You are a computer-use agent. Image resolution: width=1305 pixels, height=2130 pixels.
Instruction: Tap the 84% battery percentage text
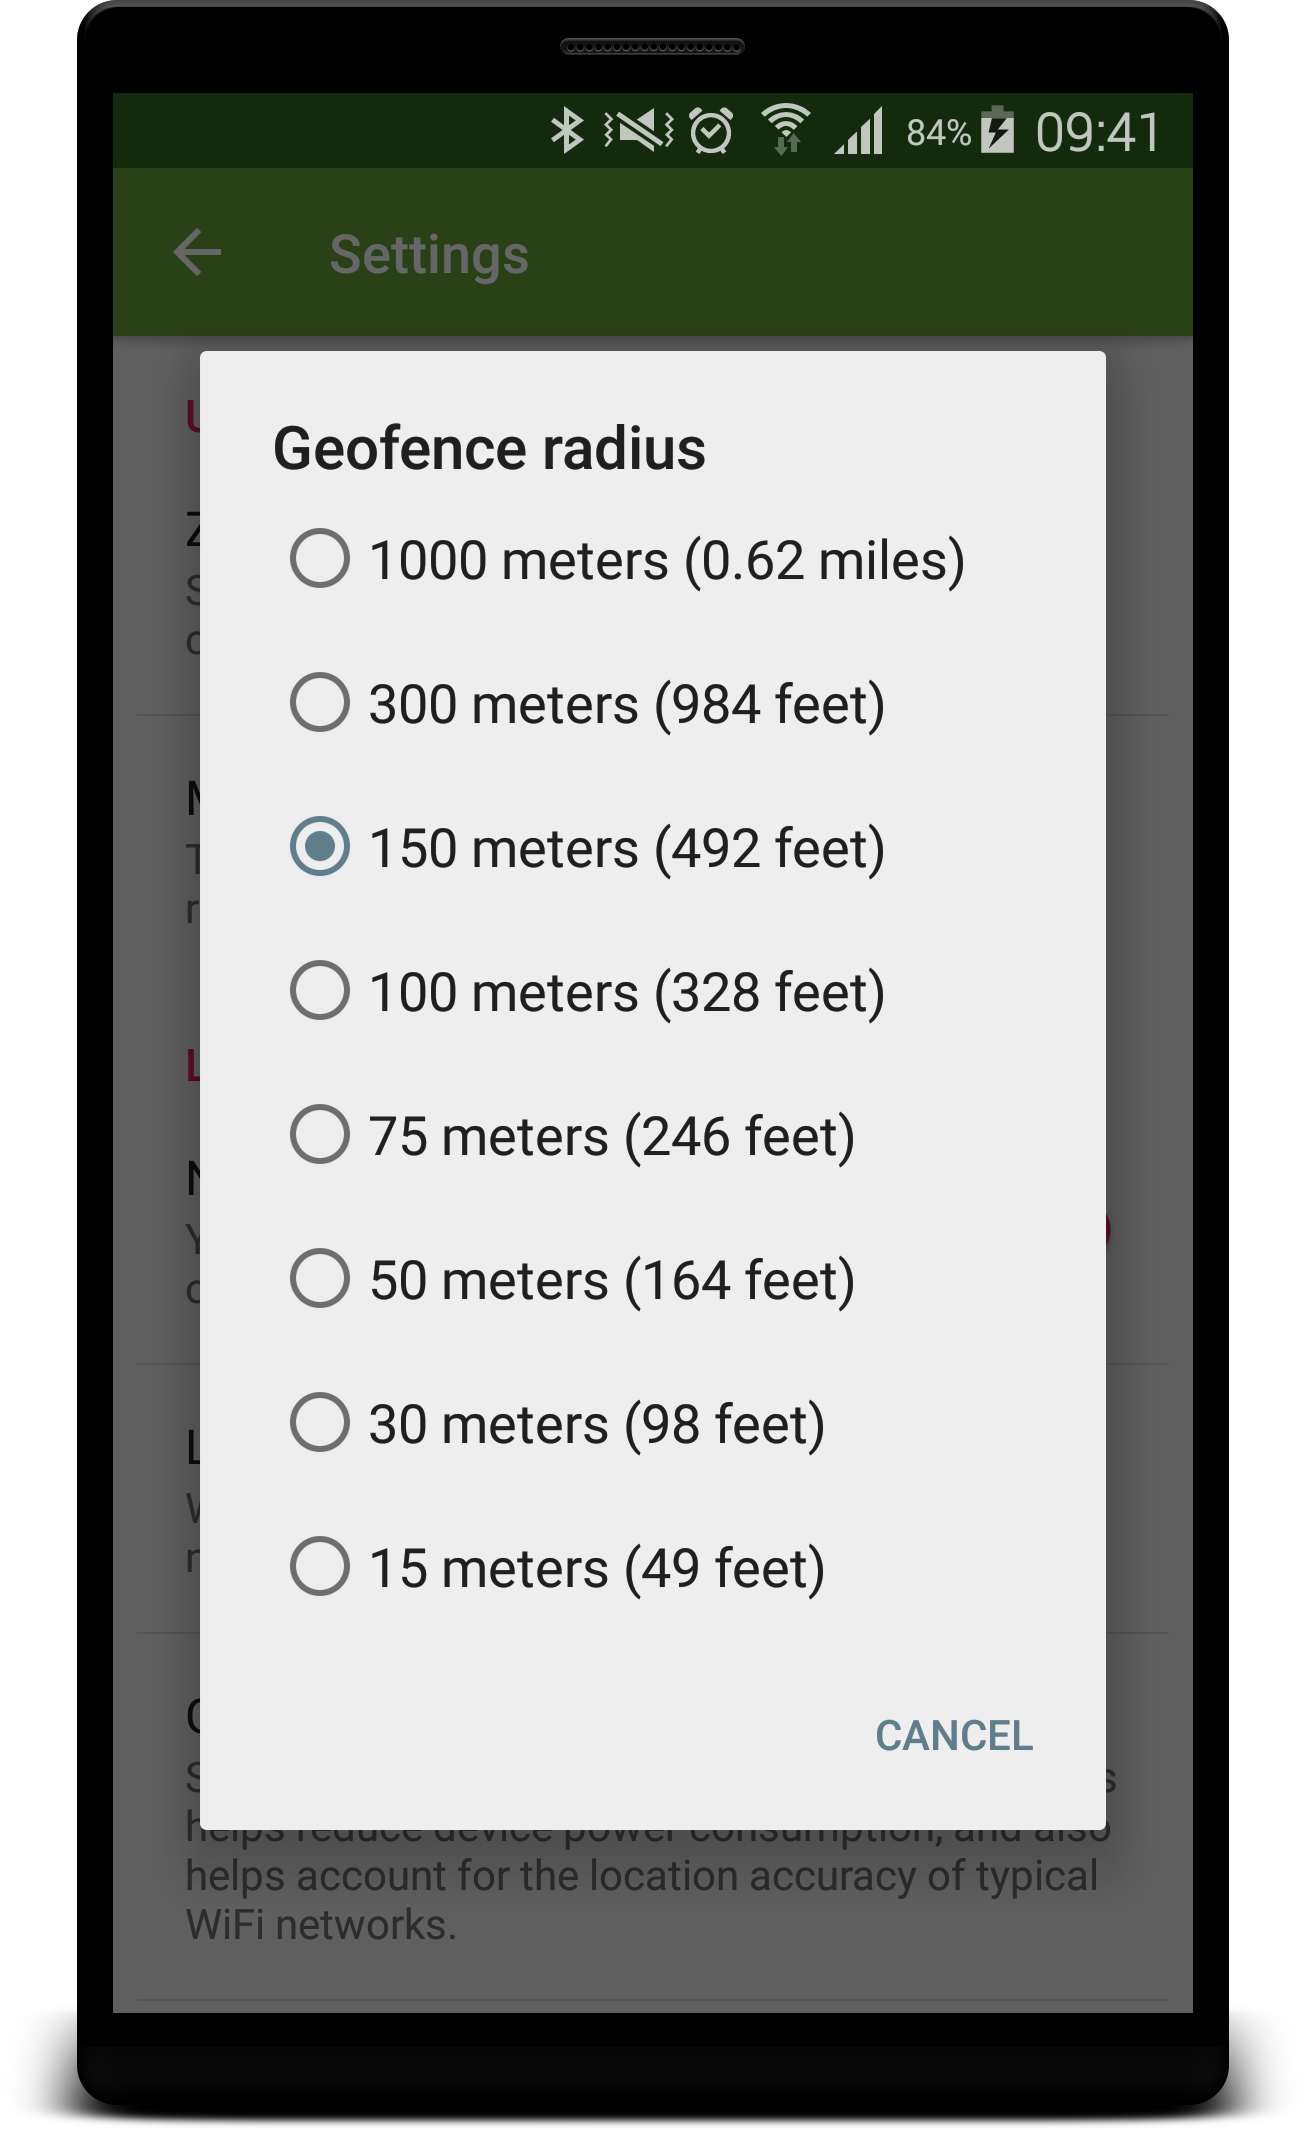pos(937,132)
